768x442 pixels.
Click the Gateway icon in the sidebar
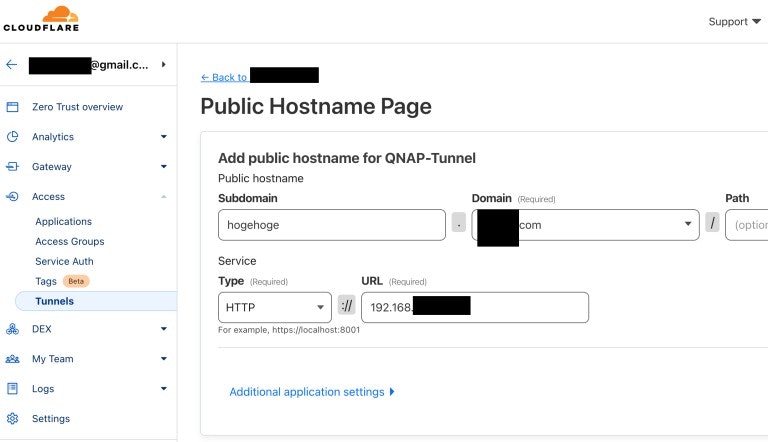12,167
